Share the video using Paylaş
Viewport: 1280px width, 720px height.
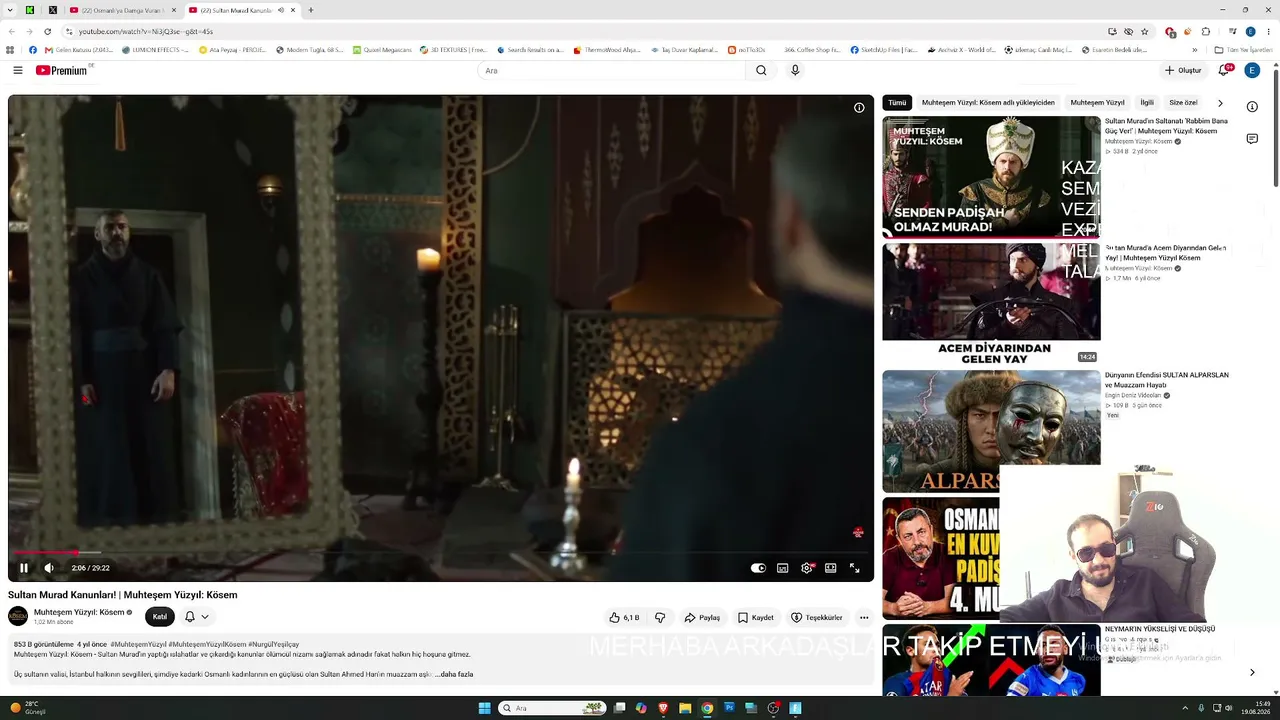pyautogui.click(x=702, y=617)
